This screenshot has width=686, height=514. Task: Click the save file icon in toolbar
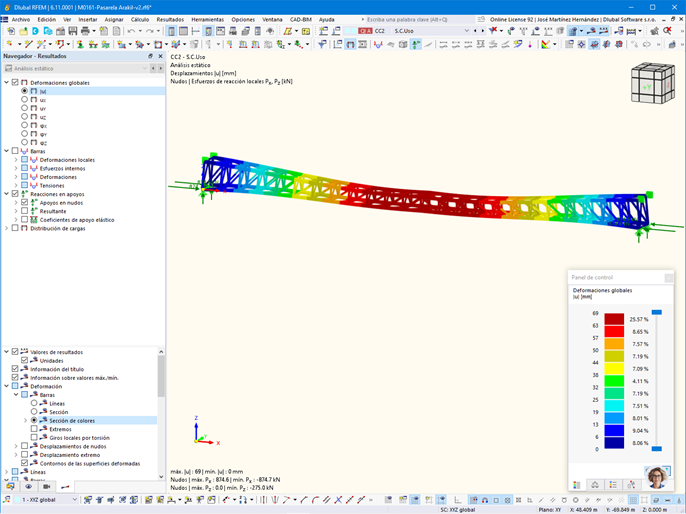point(73,31)
